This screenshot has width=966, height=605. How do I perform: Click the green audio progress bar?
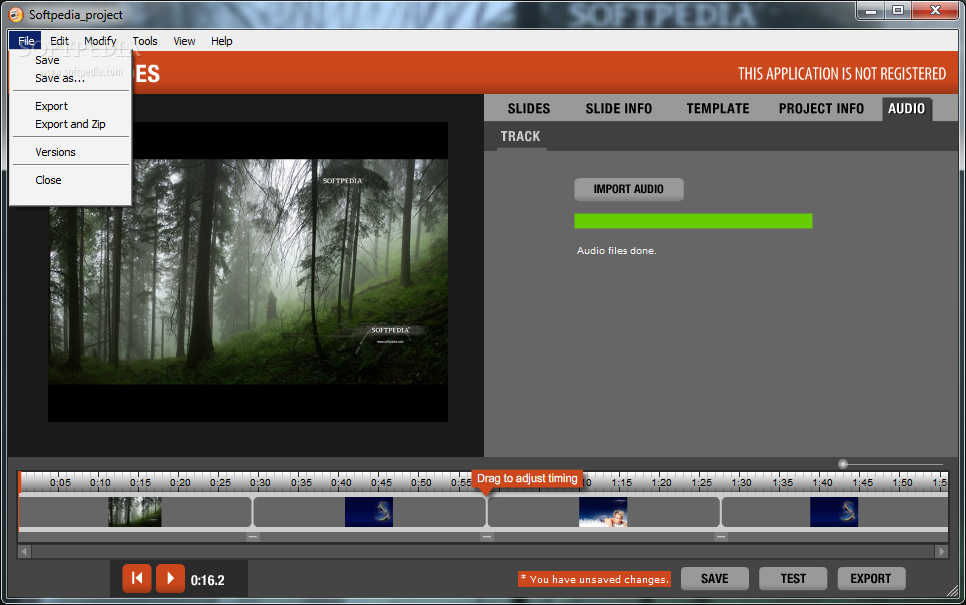(x=693, y=221)
